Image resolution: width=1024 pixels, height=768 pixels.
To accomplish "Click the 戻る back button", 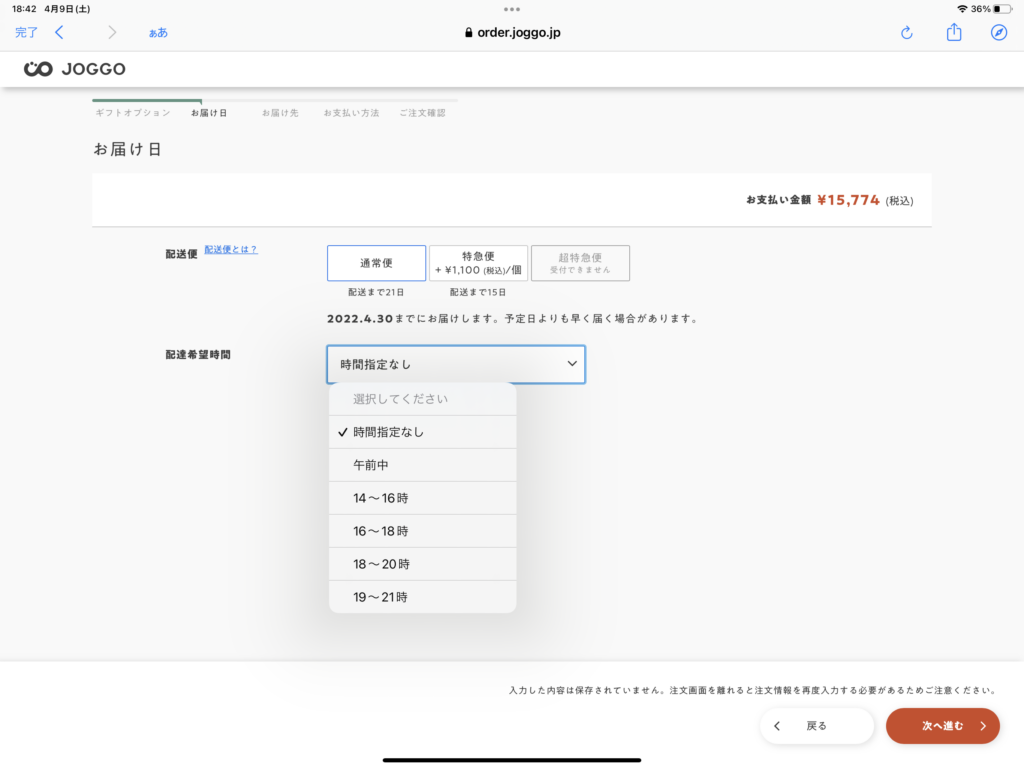I will (816, 726).
